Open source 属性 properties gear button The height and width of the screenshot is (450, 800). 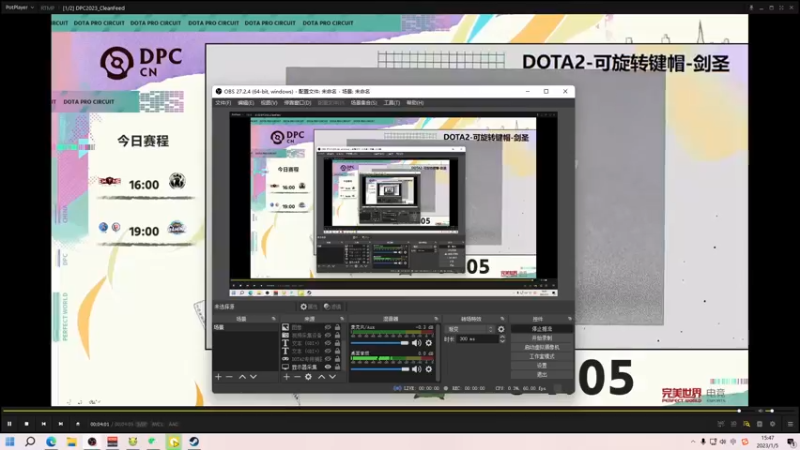[309, 307]
